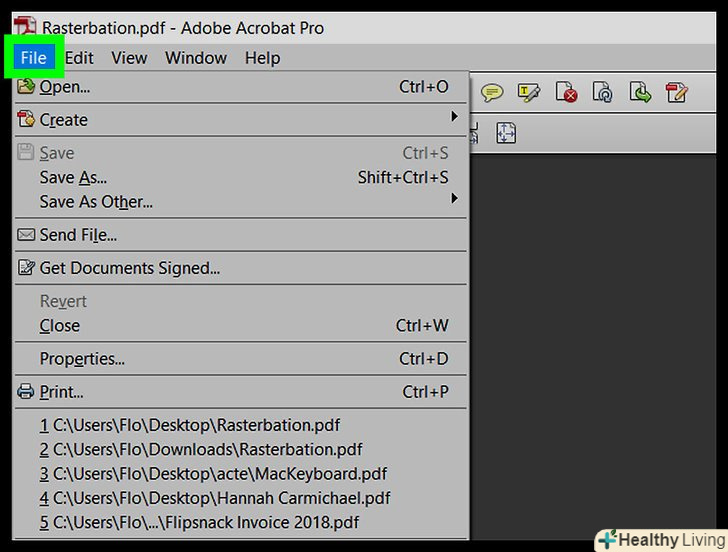728x552 pixels.
Task: Open the Window menu
Action: pos(196,58)
